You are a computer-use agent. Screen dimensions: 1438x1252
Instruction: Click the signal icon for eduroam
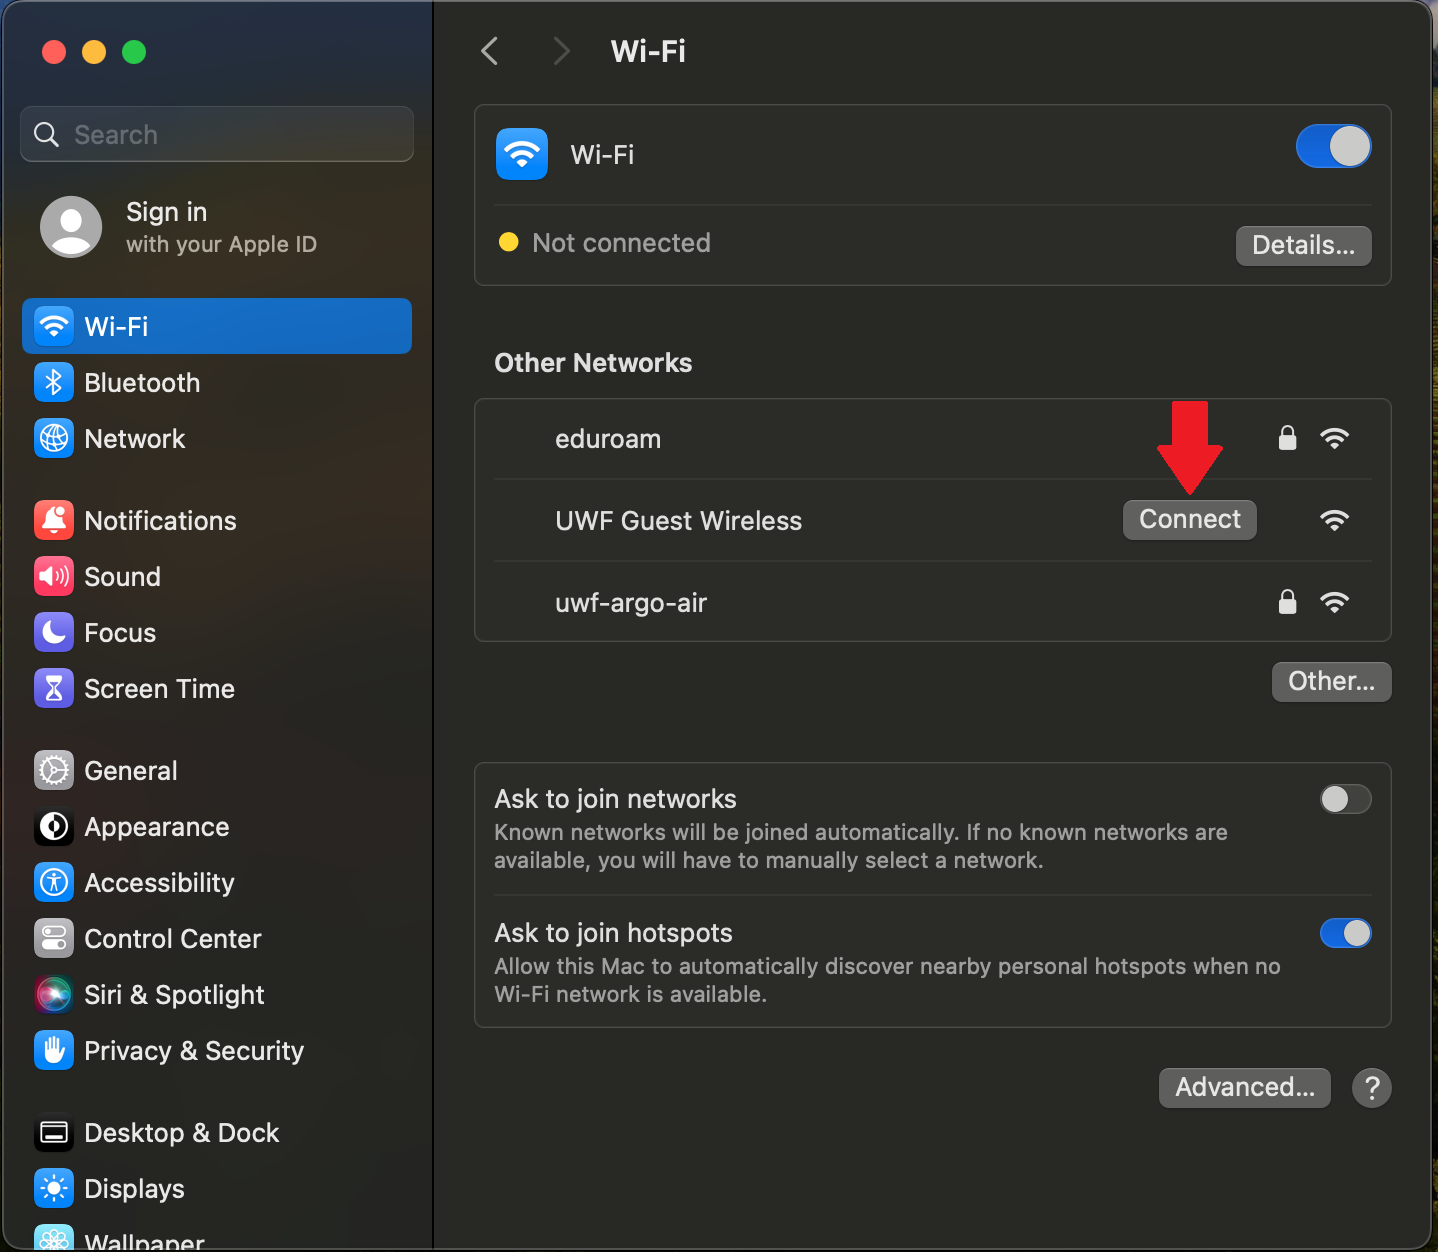1335,438
